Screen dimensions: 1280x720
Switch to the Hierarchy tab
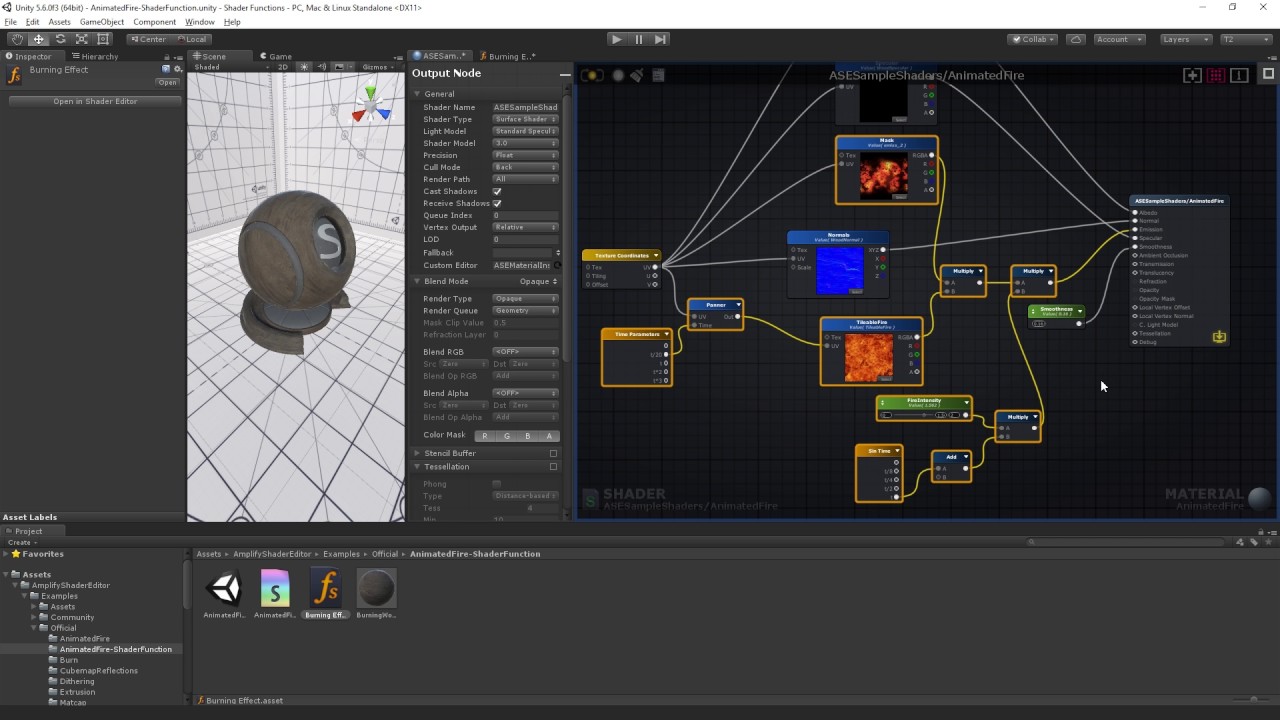94,56
